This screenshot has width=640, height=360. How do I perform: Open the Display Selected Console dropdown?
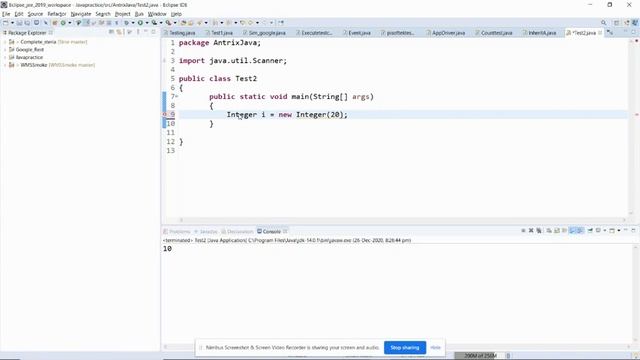coord(604,231)
